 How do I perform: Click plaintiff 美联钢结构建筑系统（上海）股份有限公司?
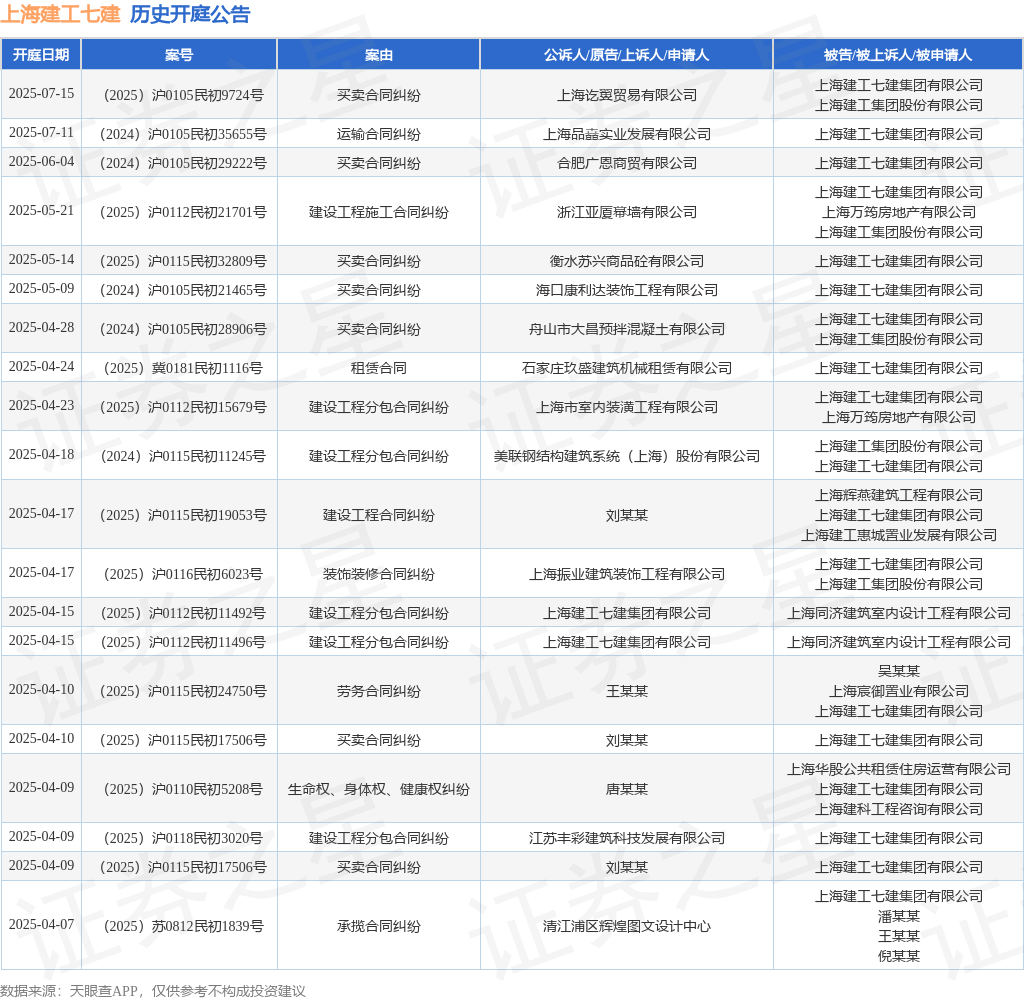[626, 457]
